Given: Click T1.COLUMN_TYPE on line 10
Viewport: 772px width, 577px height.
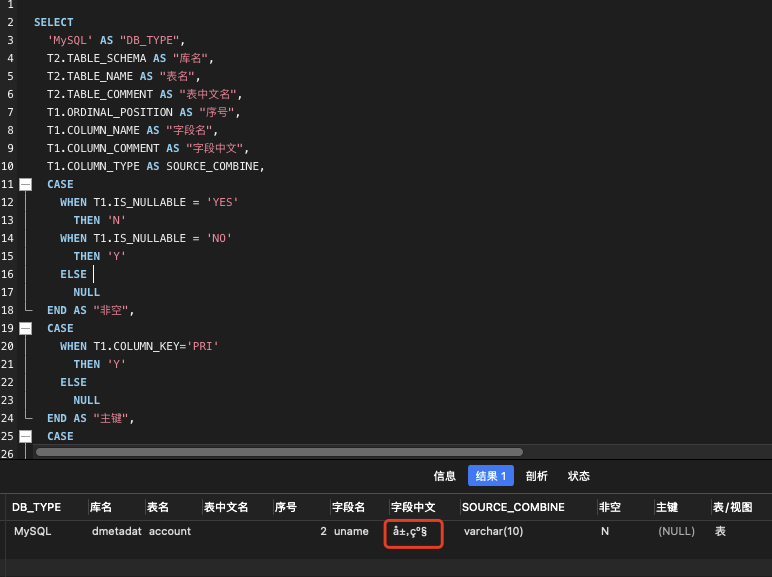Looking at the screenshot, I should click(x=94, y=166).
